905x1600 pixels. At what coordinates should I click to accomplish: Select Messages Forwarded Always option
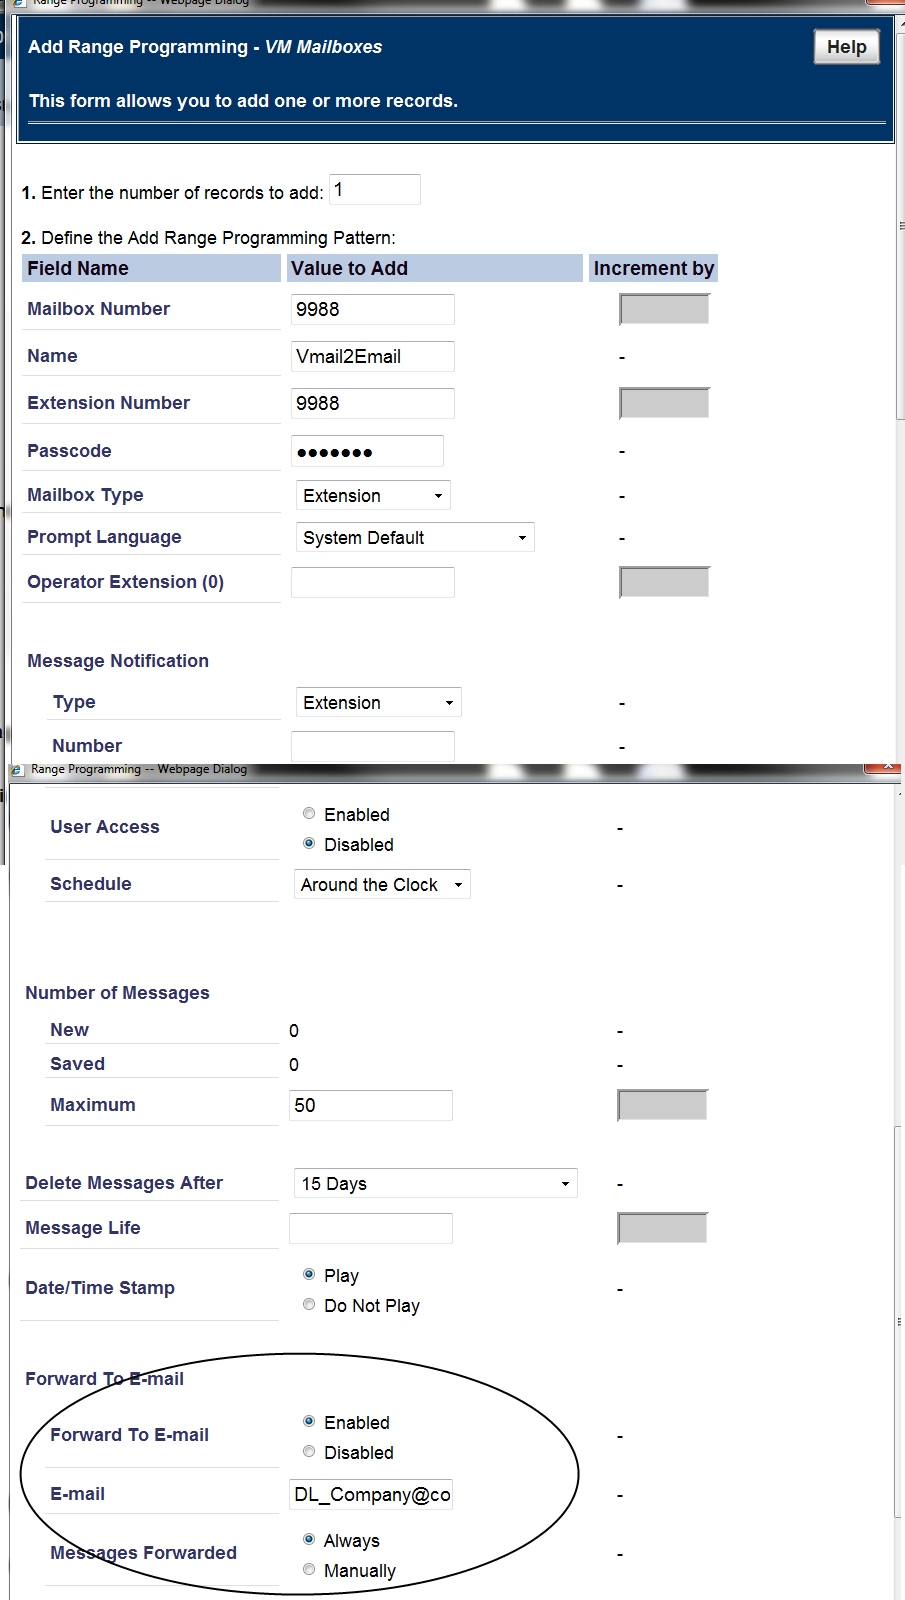[309, 1540]
